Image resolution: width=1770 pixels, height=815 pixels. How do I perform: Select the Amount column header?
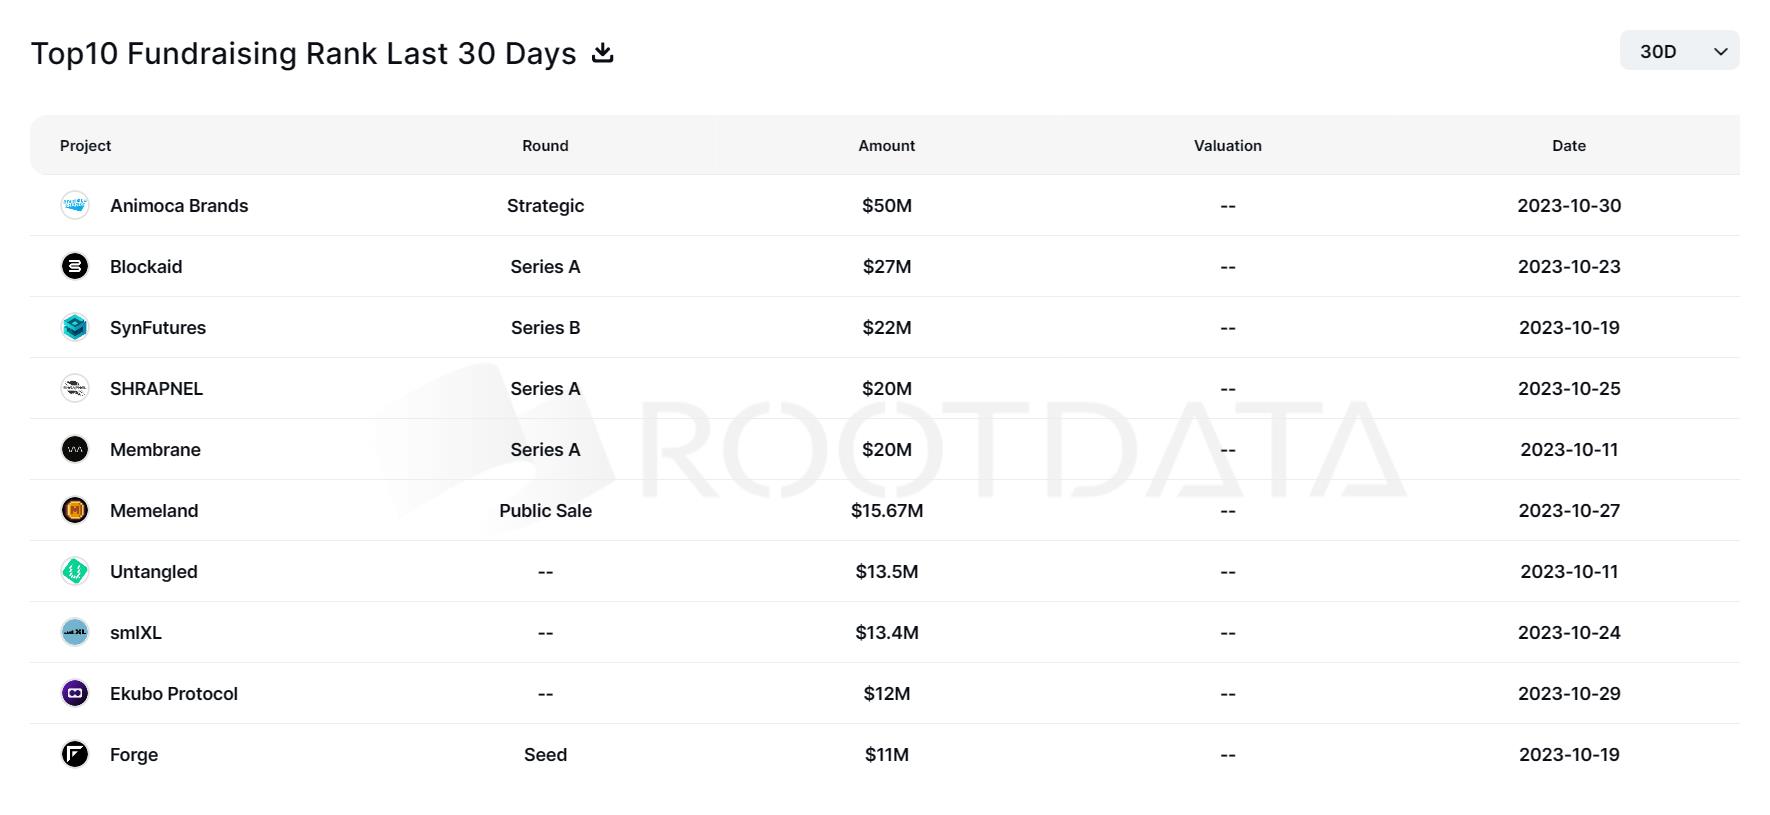tap(886, 145)
